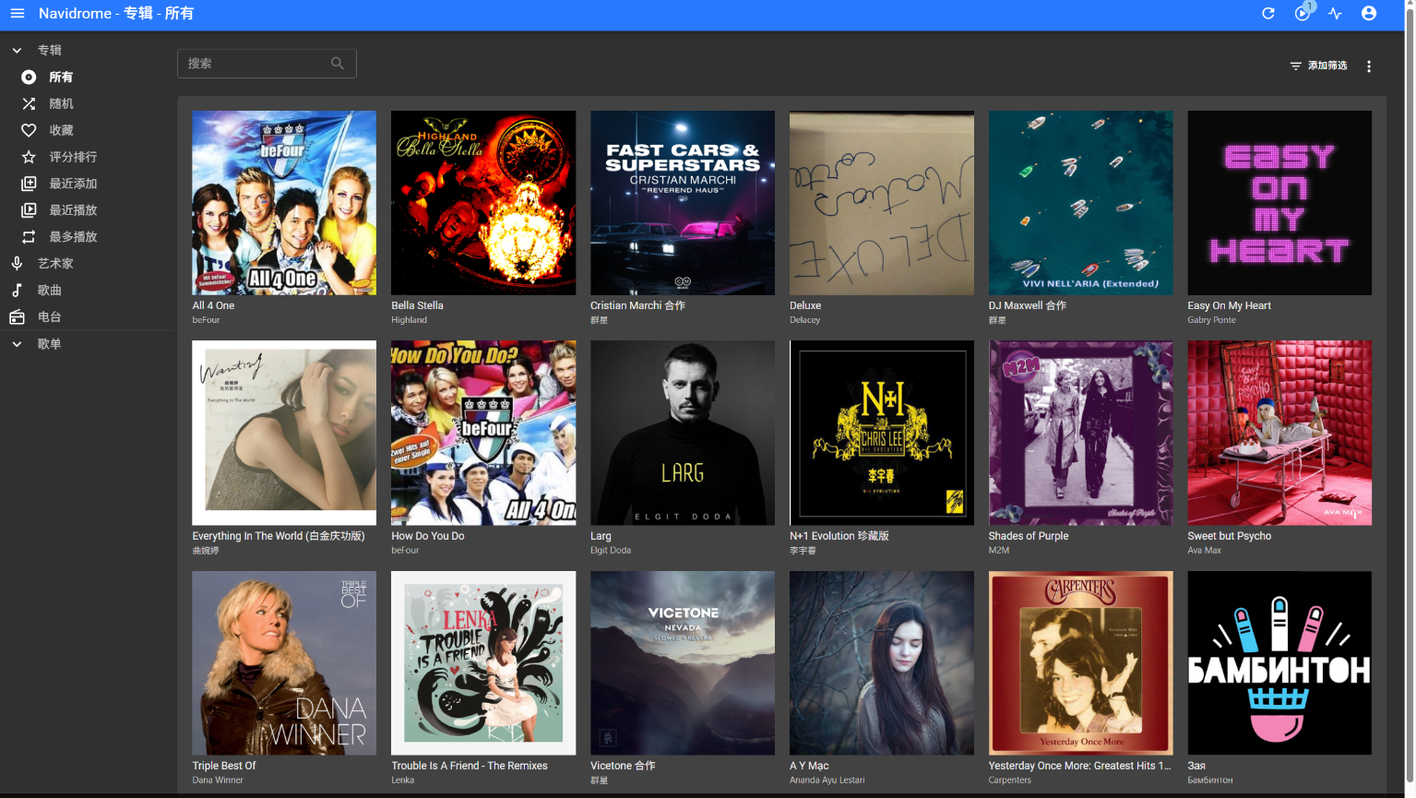The height and width of the screenshot is (798, 1416).
Task: Open the activity monitor icon
Action: [x=1335, y=14]
